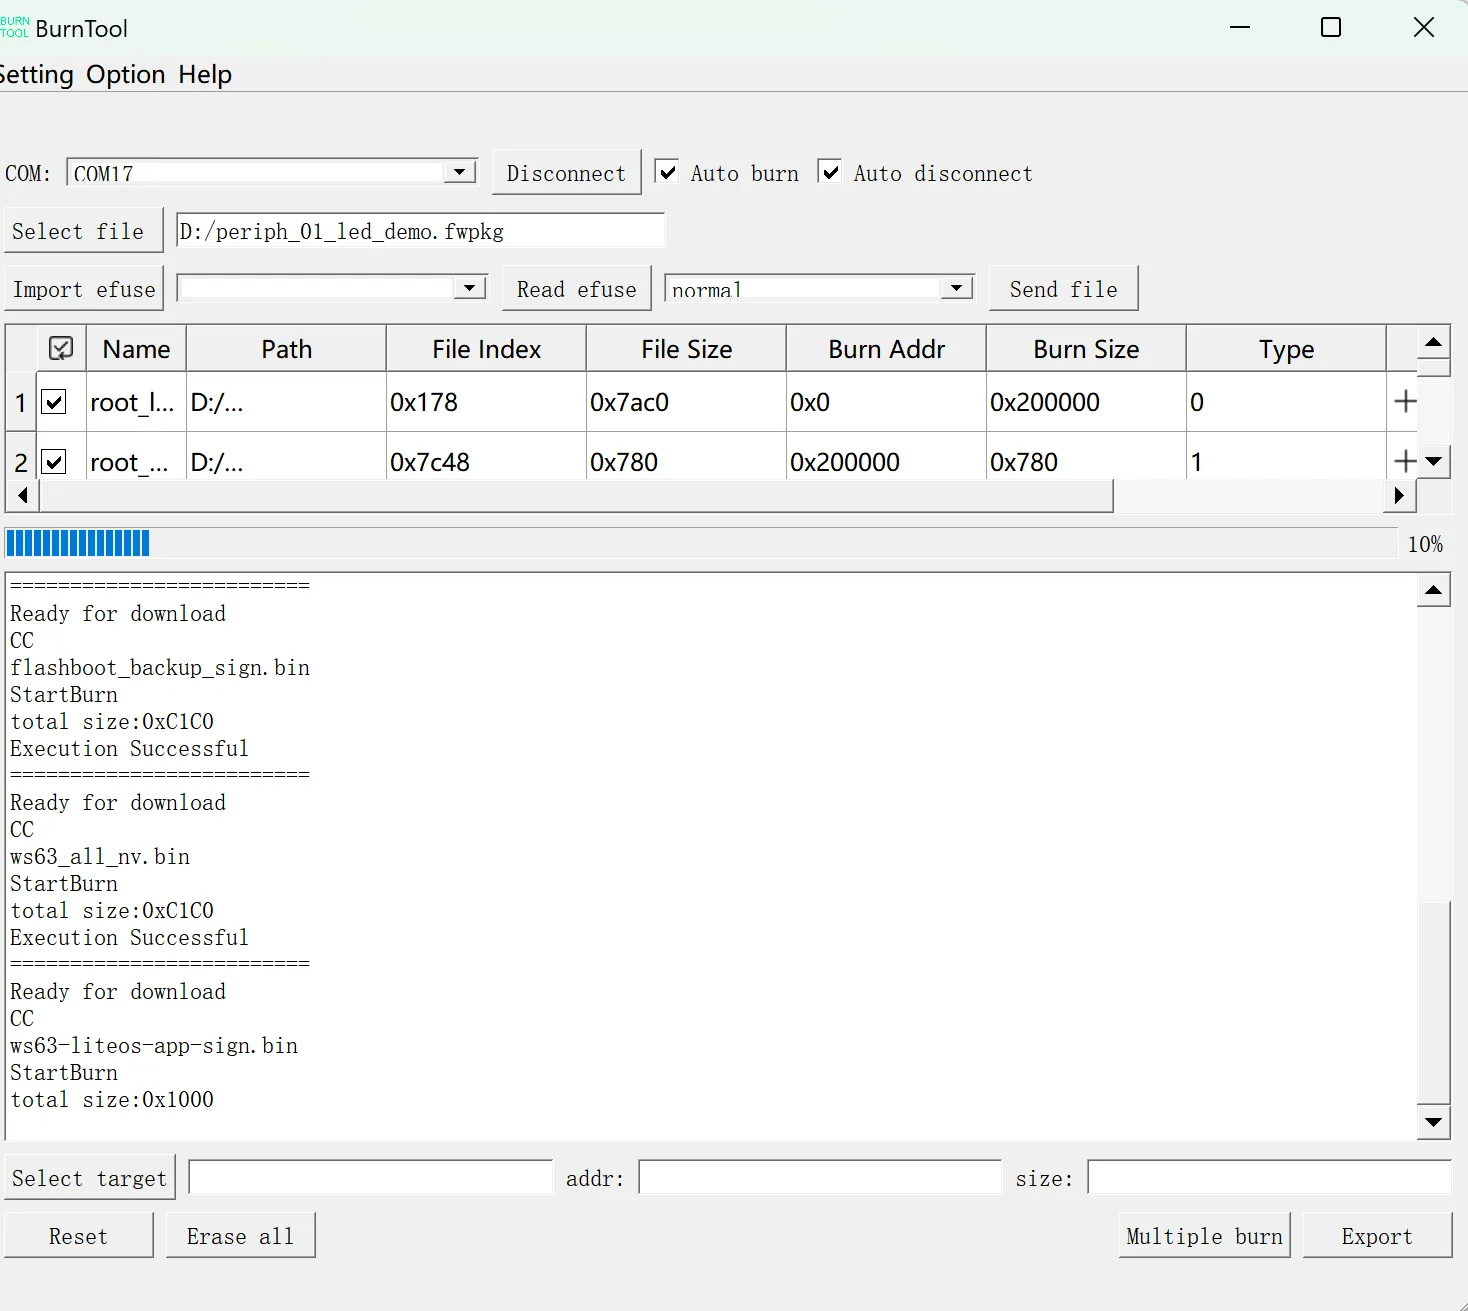
Task: Click the Multiple burn button
Action: click(1204, 1236)
